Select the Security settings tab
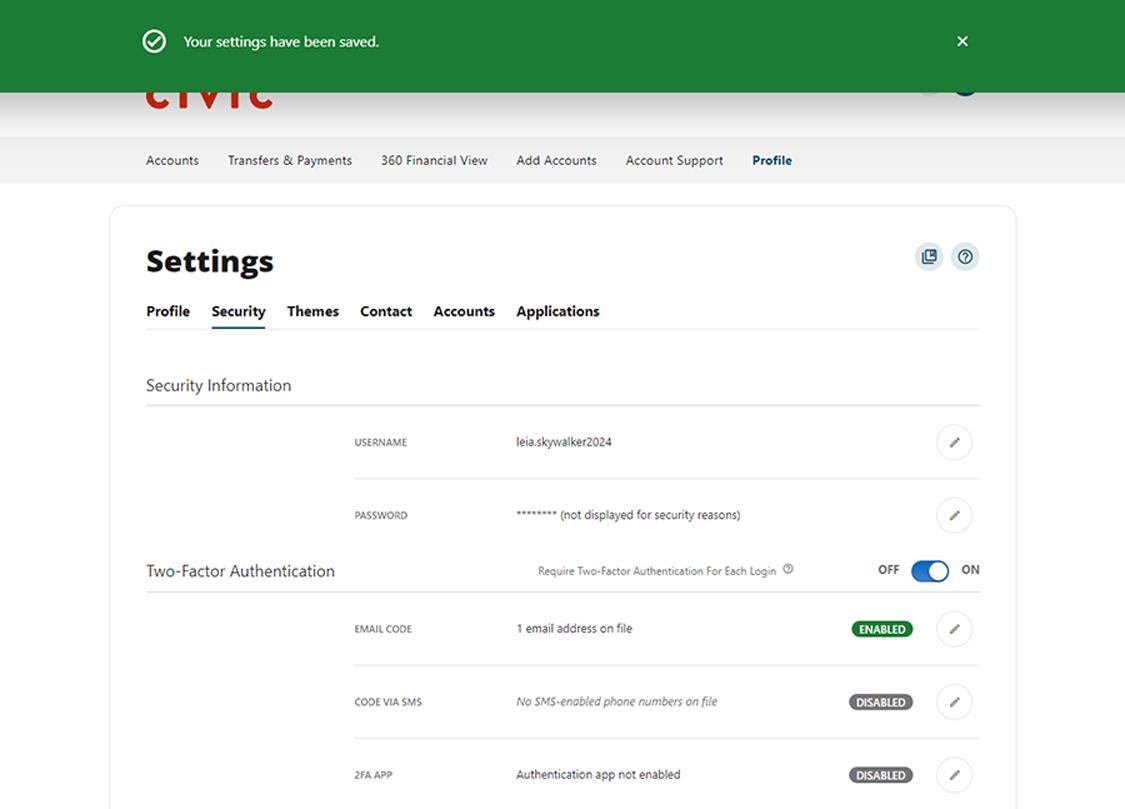Image resolution: width=1125 pixels, height=809 pixels. click(238, 311)
